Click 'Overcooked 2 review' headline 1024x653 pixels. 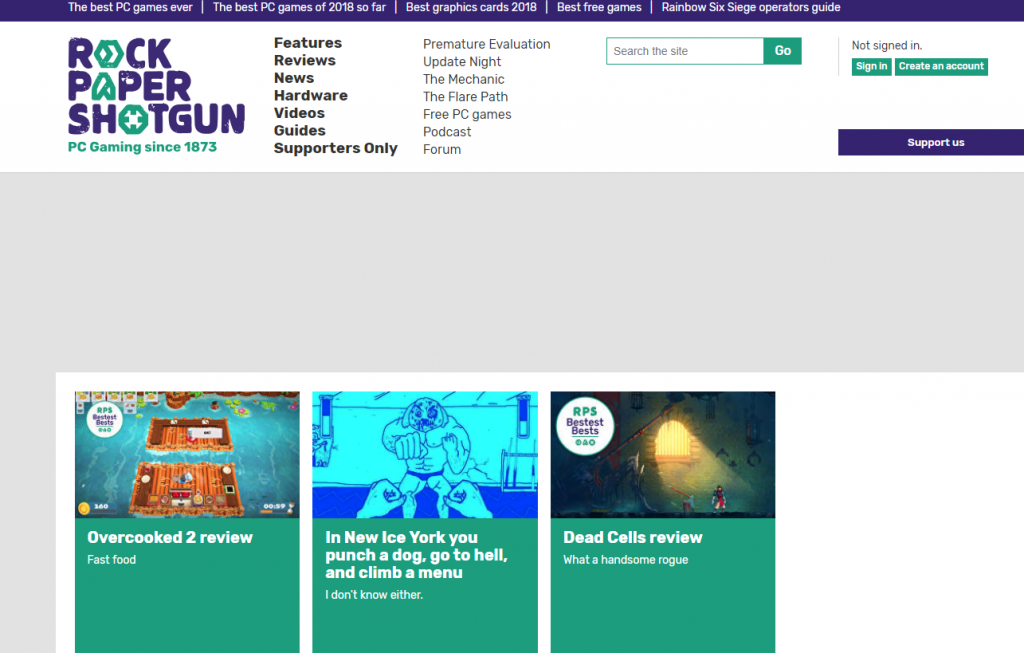click(x=170, y=537)
